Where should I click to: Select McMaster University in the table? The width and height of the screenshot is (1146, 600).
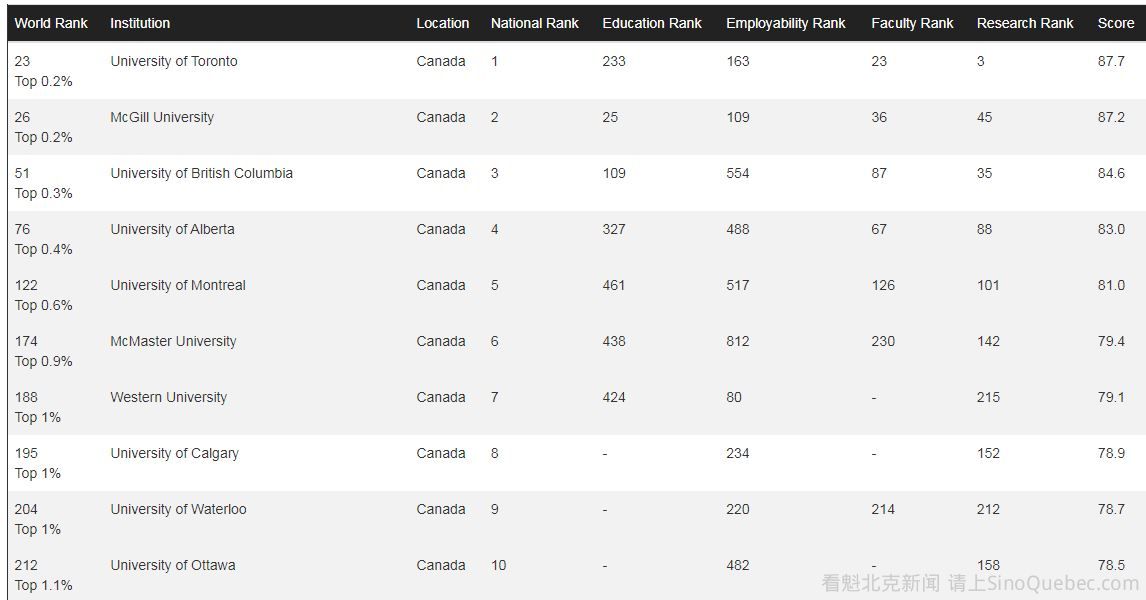[x=173, y=341]
